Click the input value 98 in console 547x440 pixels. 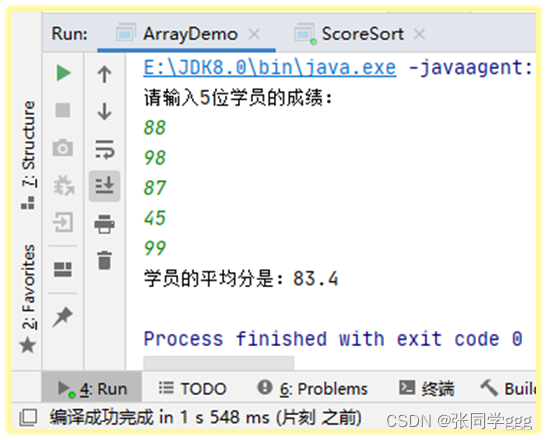[x=155, y=158]
